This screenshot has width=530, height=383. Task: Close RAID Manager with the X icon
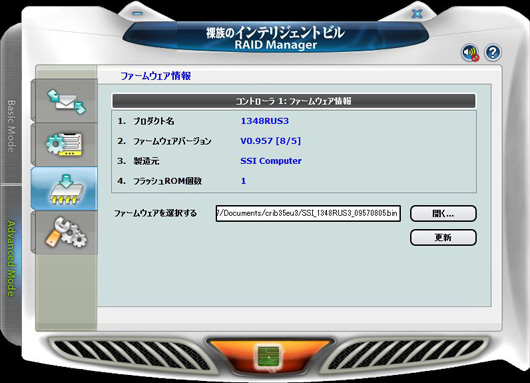pos(417,14)
